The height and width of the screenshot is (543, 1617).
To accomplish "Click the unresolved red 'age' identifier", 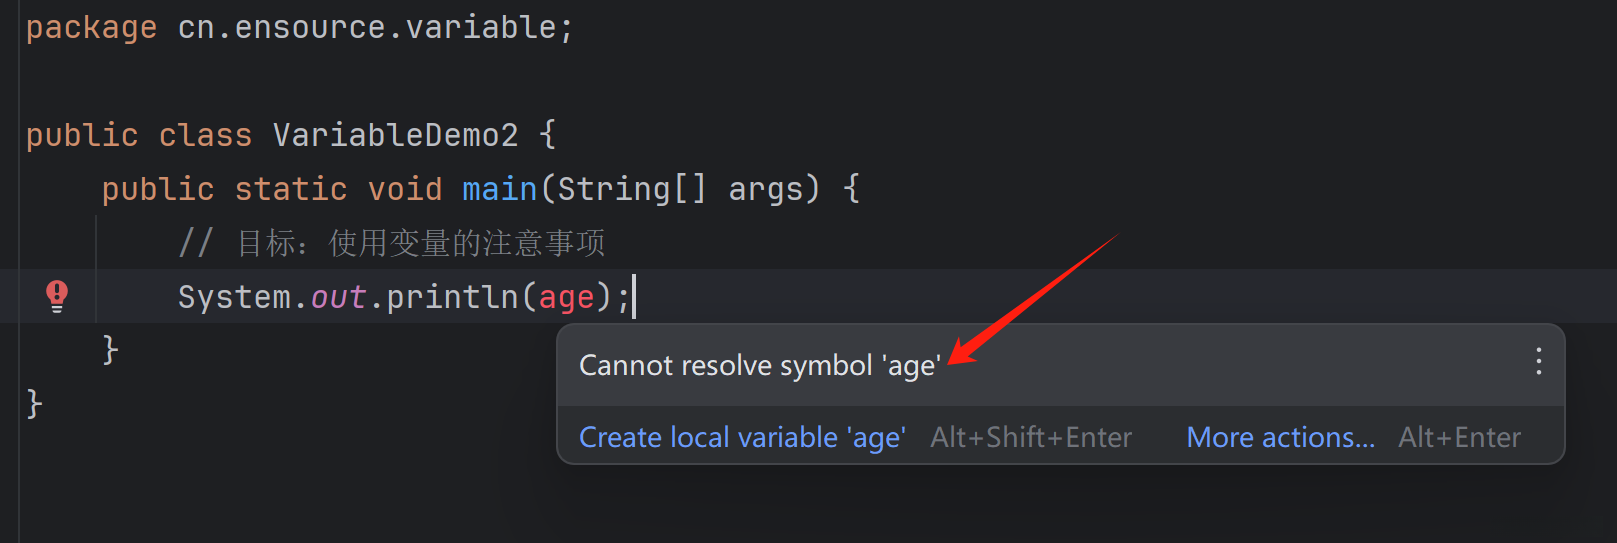I will [x=566, y=297].
